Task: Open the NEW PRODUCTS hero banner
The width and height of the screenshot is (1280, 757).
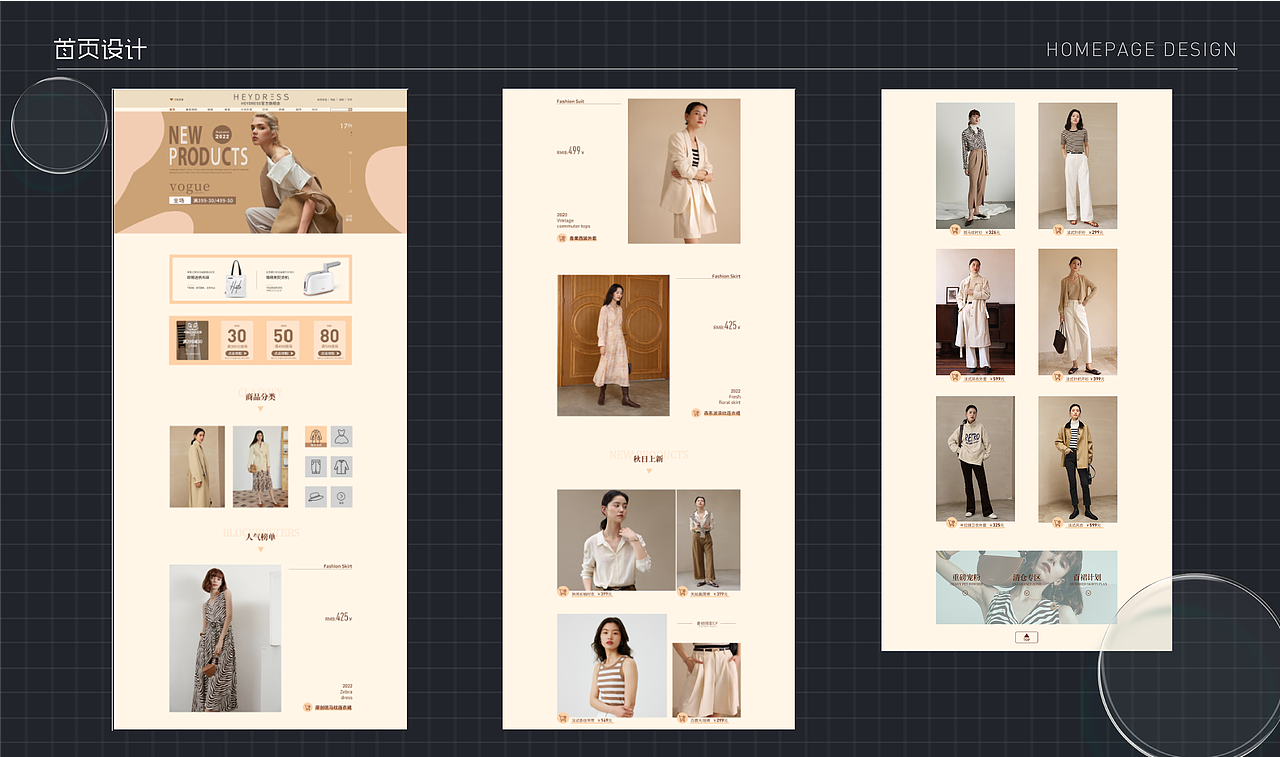Action: (260, 172)
